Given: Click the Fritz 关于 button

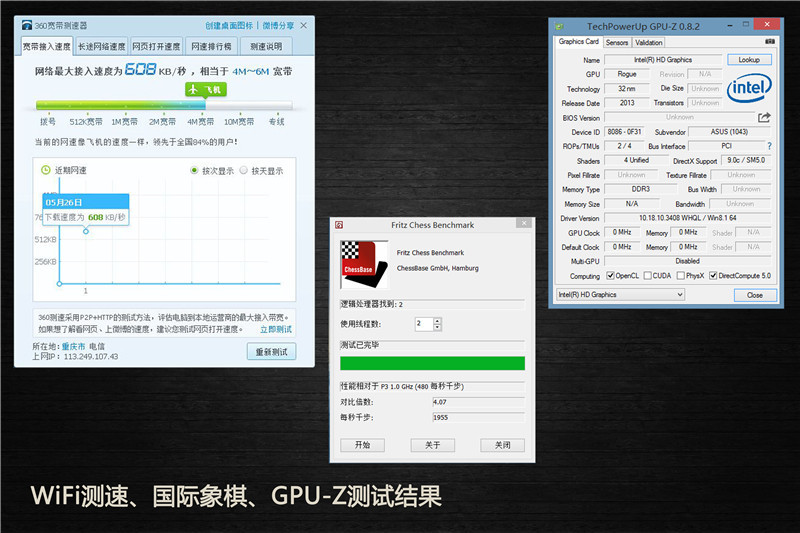Looking at the screenshot, I should click(433, 445).
